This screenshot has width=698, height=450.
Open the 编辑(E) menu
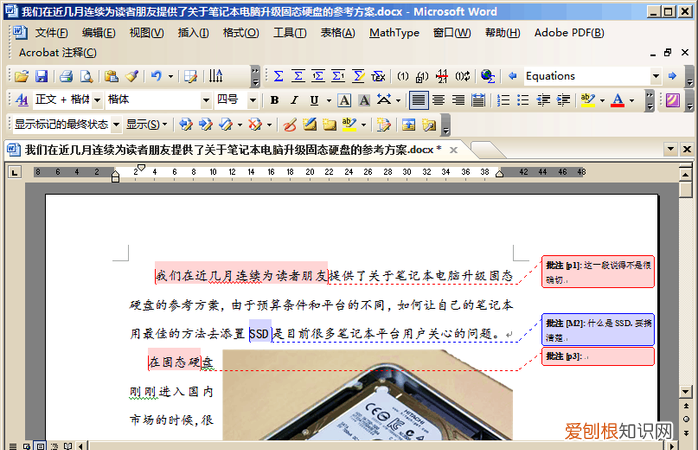98,32
